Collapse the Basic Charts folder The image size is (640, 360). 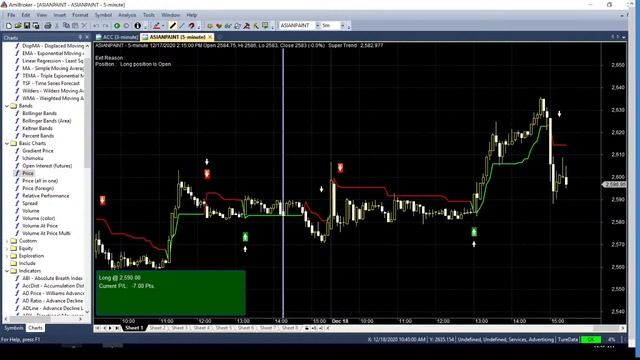pos(7,143)
